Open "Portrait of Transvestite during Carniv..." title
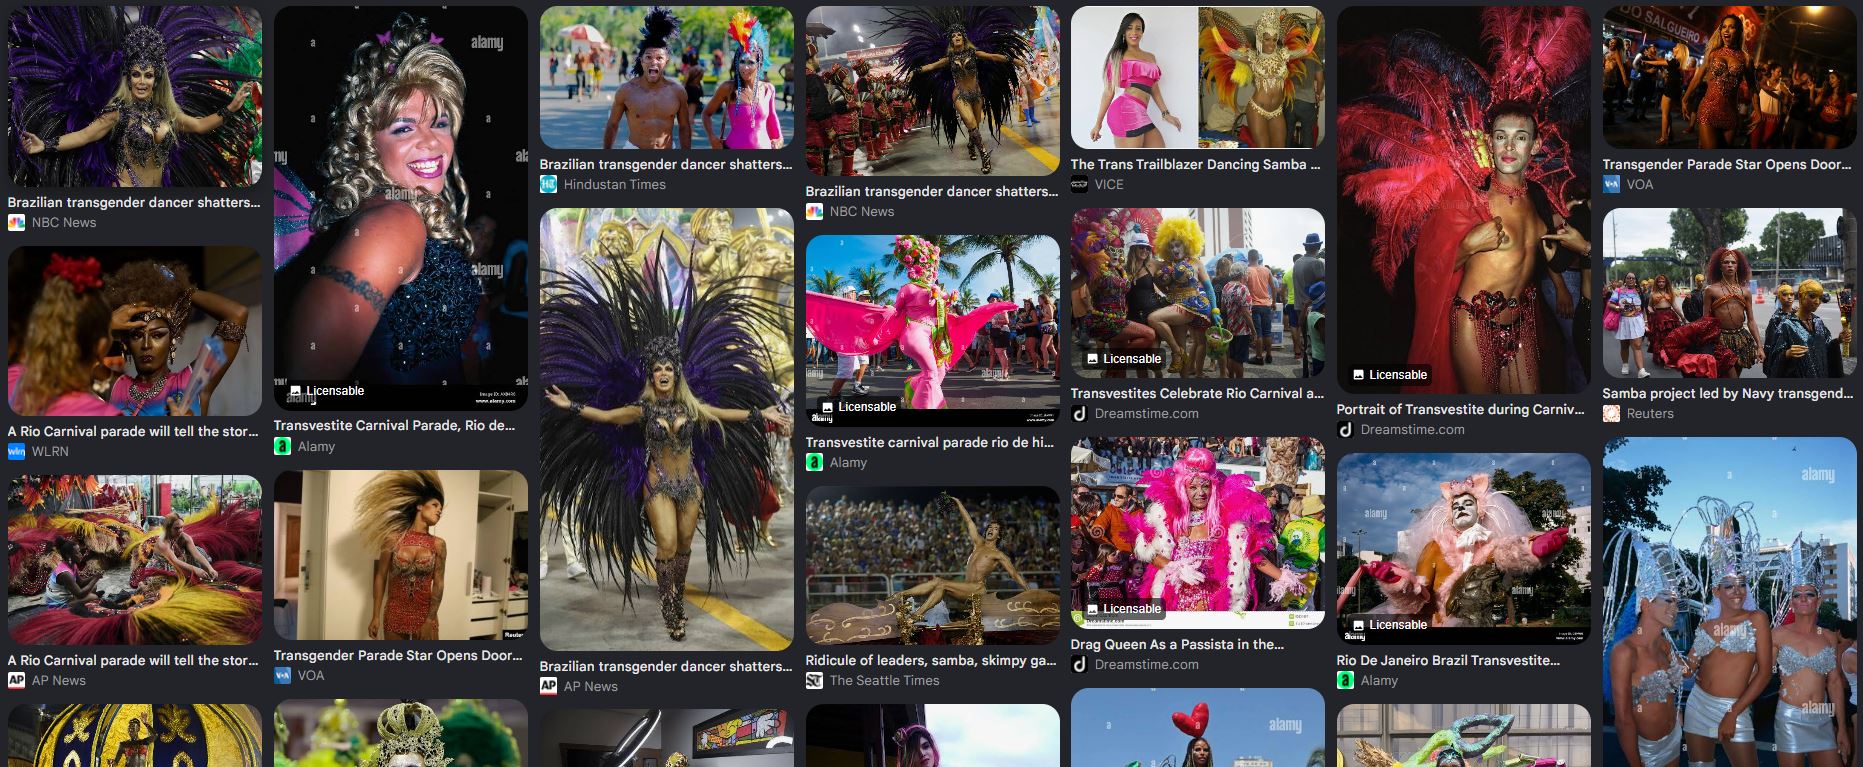This screenshot has width=1863, height=767. click(x=1461, y=410)
